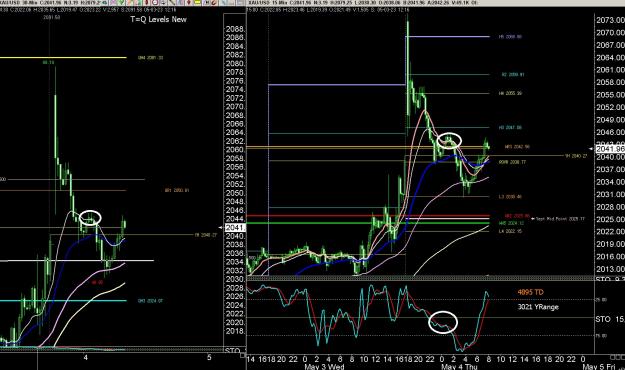
Task: Click date label '4' on left time axis
Action: [86, 358]
